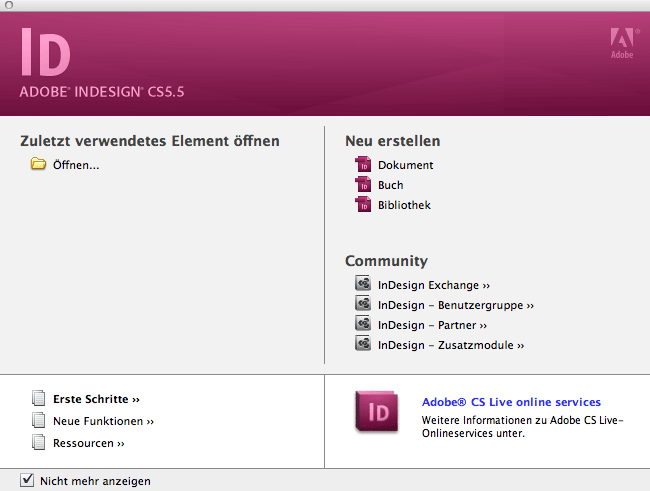
Task: Open the Öffnen... file link
Action: click(76, 165)
